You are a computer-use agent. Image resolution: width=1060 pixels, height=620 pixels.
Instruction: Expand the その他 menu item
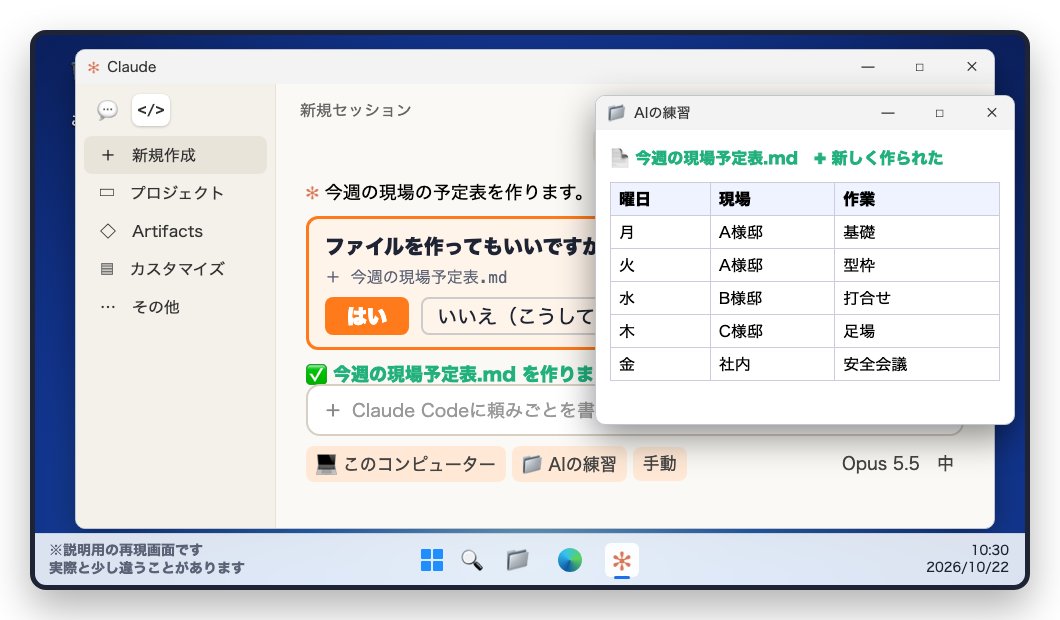(175, 306)
